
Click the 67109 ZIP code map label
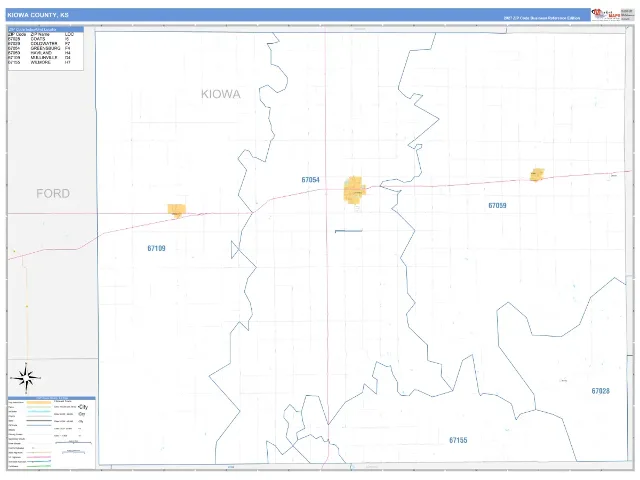pyautogui.click(x=156, y=248)
